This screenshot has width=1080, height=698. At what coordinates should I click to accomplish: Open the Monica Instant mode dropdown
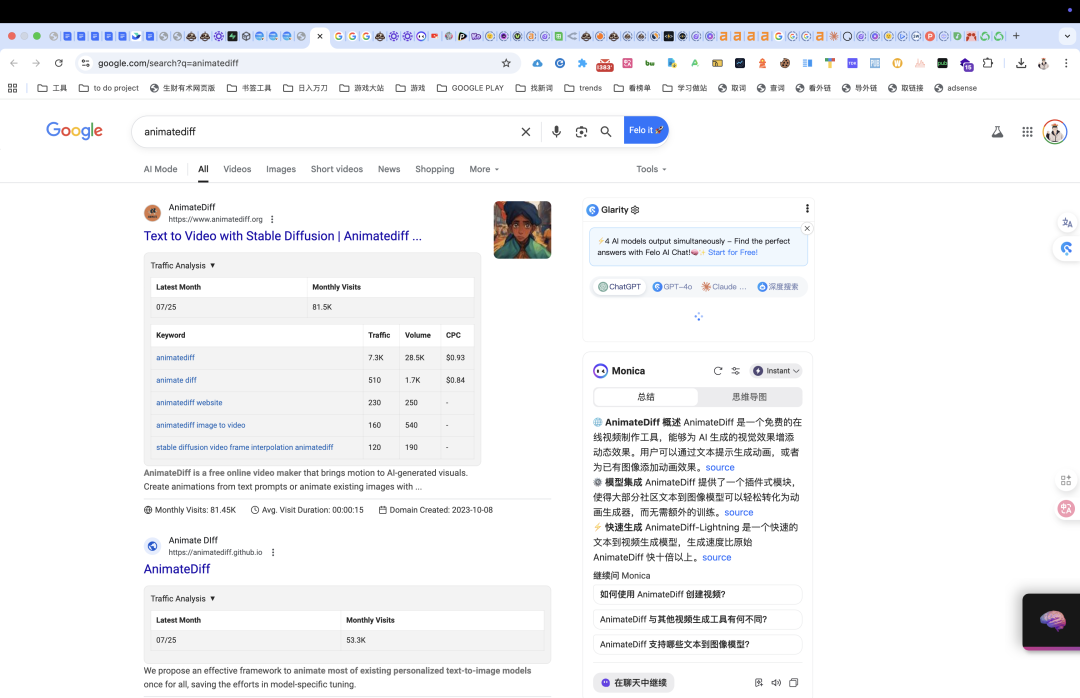(776, 371)
